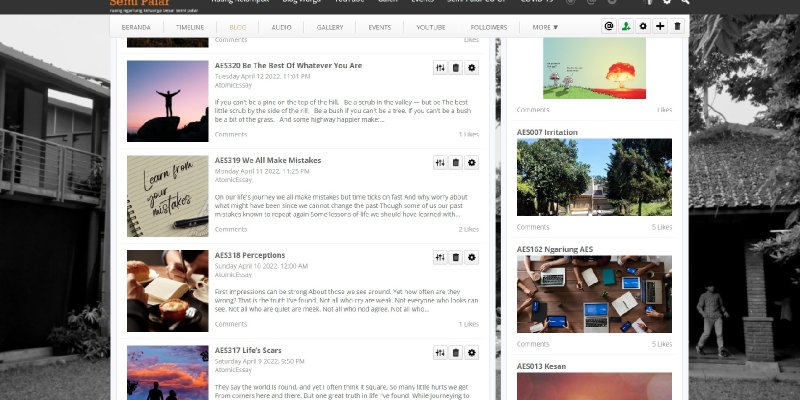Open adjust sliders icon for AES319 post
The width and height of the screenshot is (800, 400).
pyautogui.click(x=440, y=162)
